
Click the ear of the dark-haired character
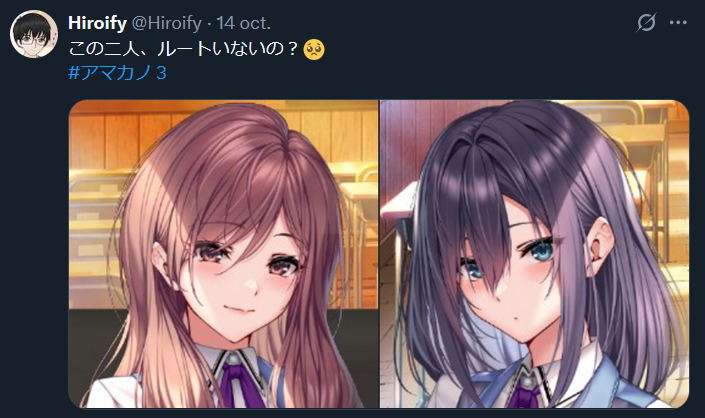600,243
